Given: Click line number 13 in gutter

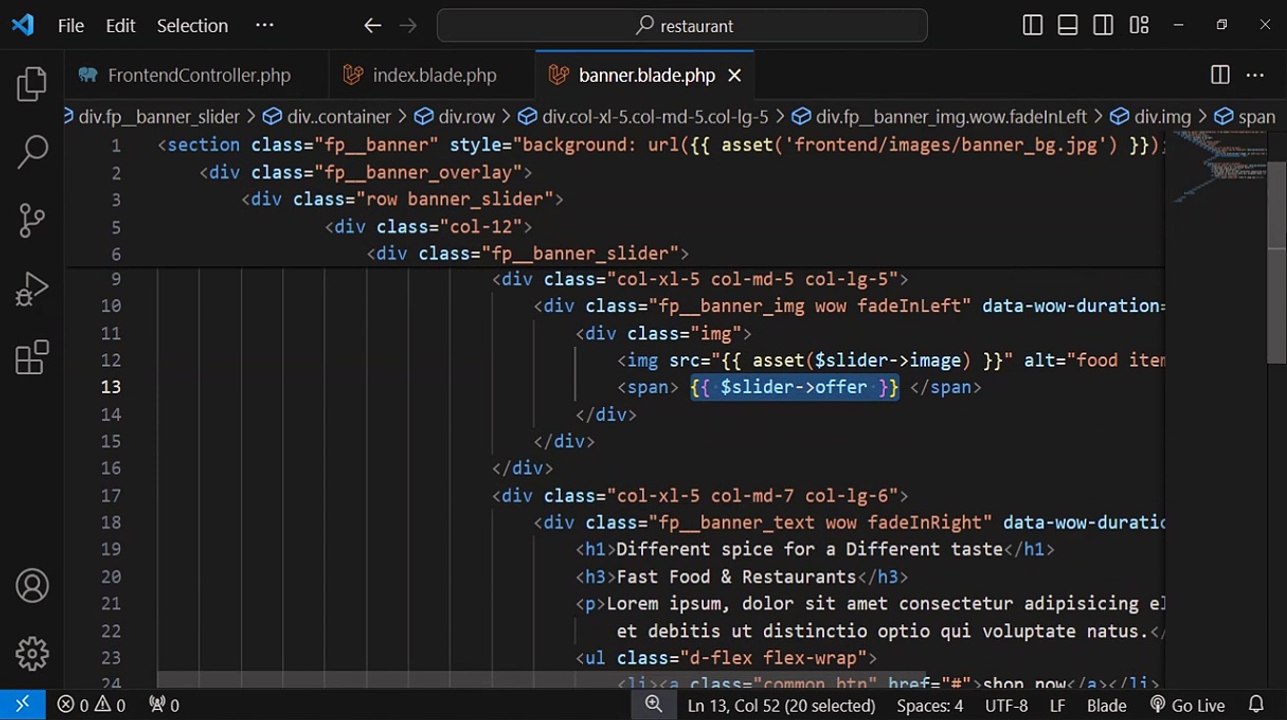Looking at the screenshot, I should (x=110, y=387).
